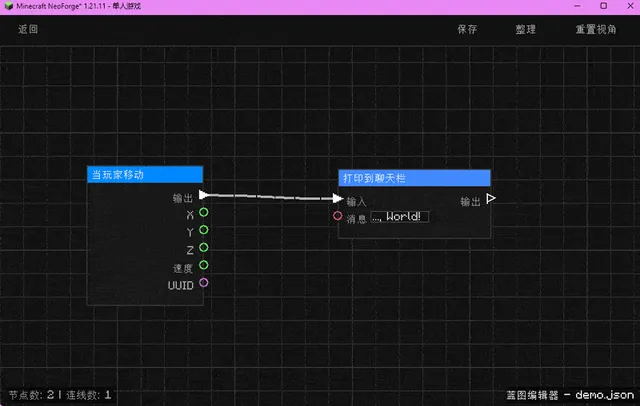Click the X output pin
Image resolution: width=640 pixels, height=406 pixels.
(x=204, y=212)
